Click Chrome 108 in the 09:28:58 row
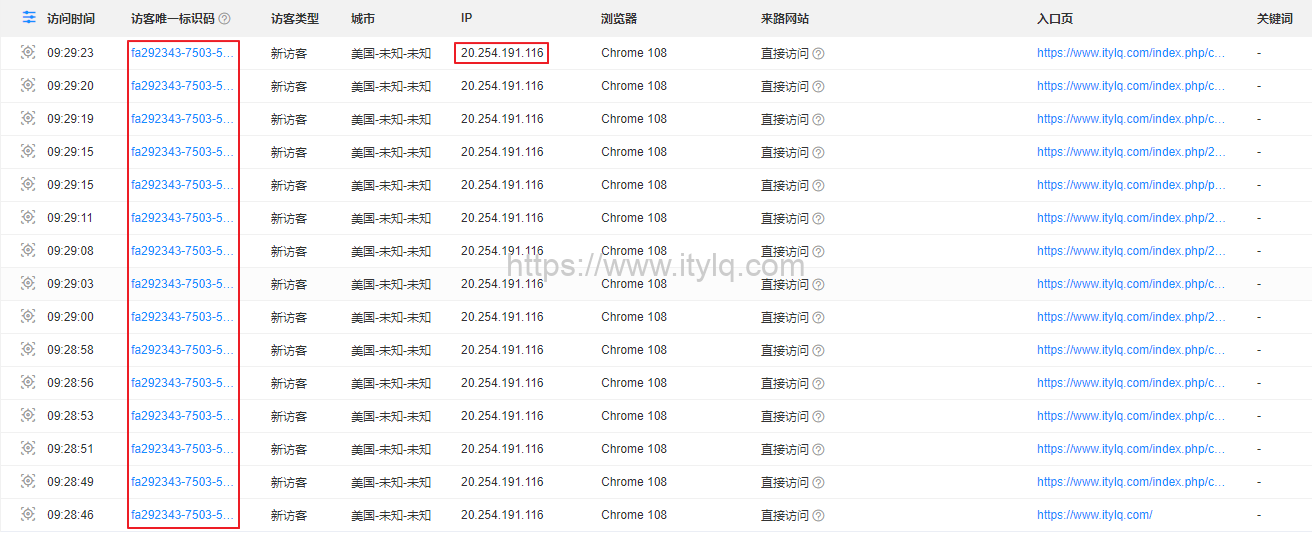This screenshot has width=1312, height=535. click(x=633, y=350)
